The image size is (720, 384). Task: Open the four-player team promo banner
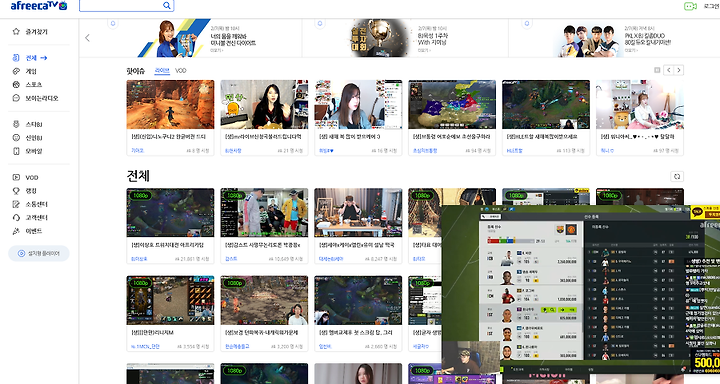point(613,38)
